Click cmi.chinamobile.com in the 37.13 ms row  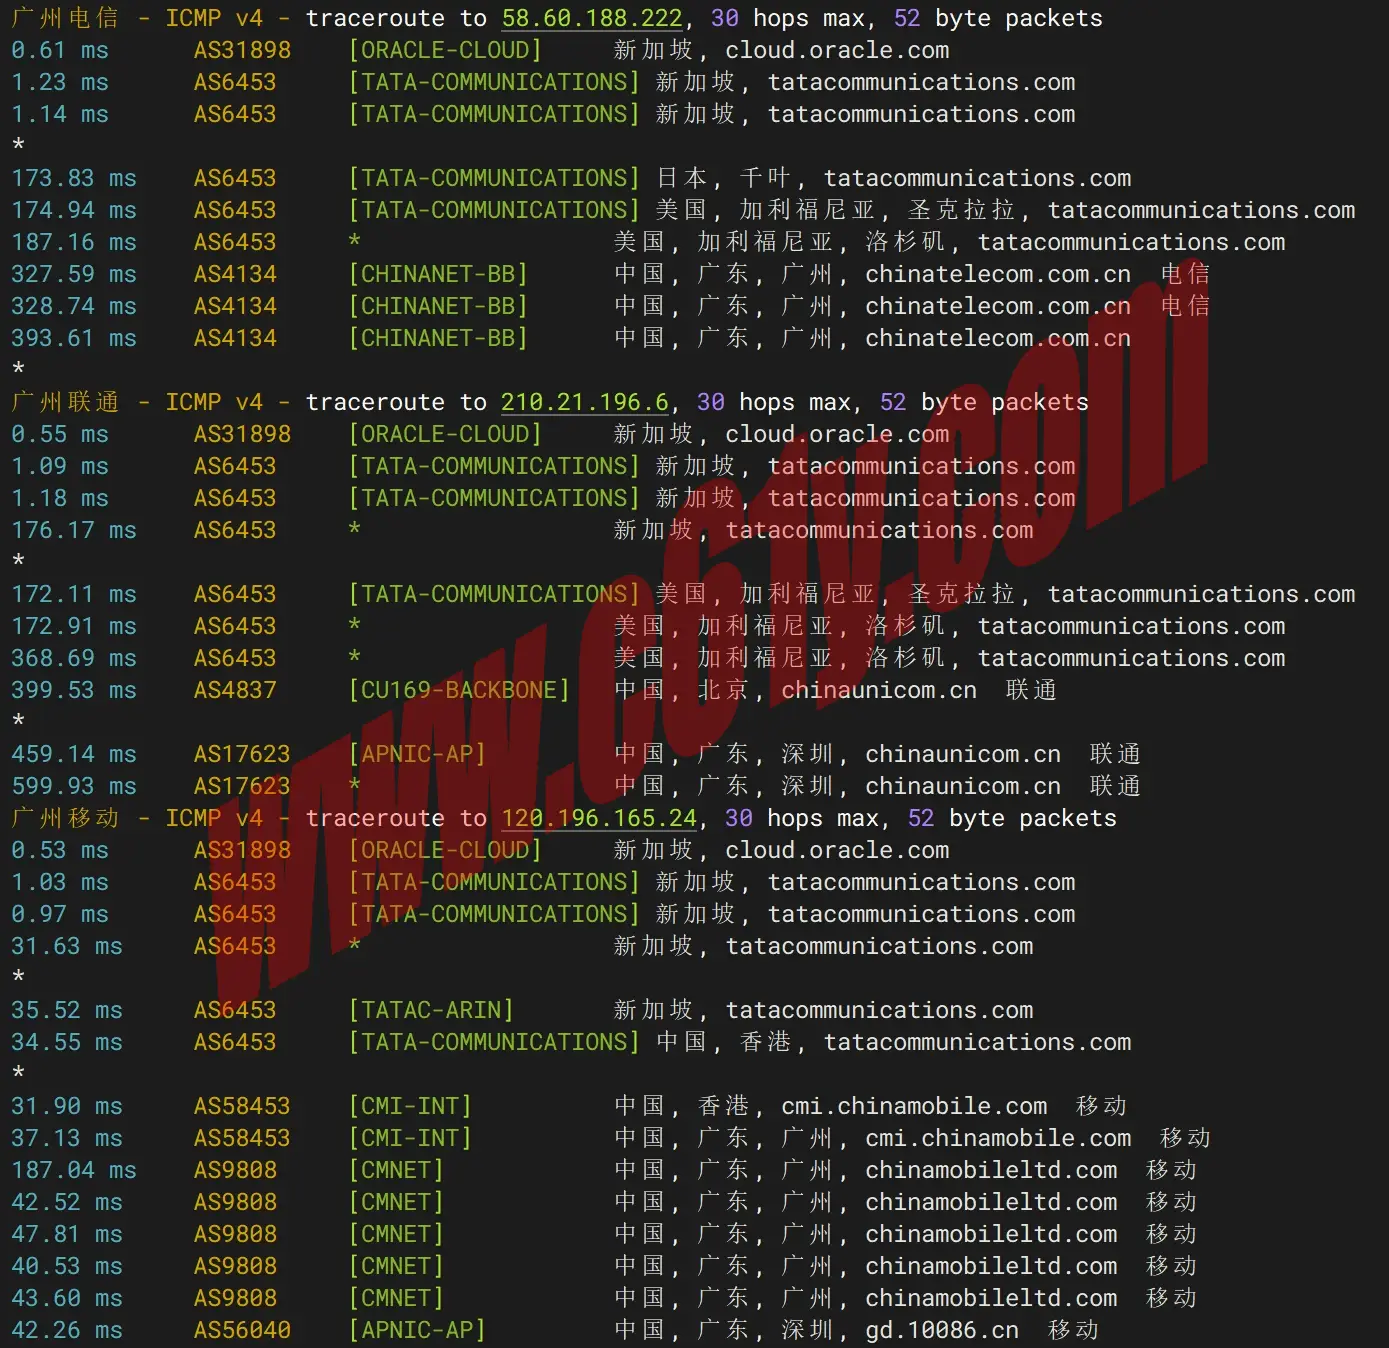coord(998,1138)
